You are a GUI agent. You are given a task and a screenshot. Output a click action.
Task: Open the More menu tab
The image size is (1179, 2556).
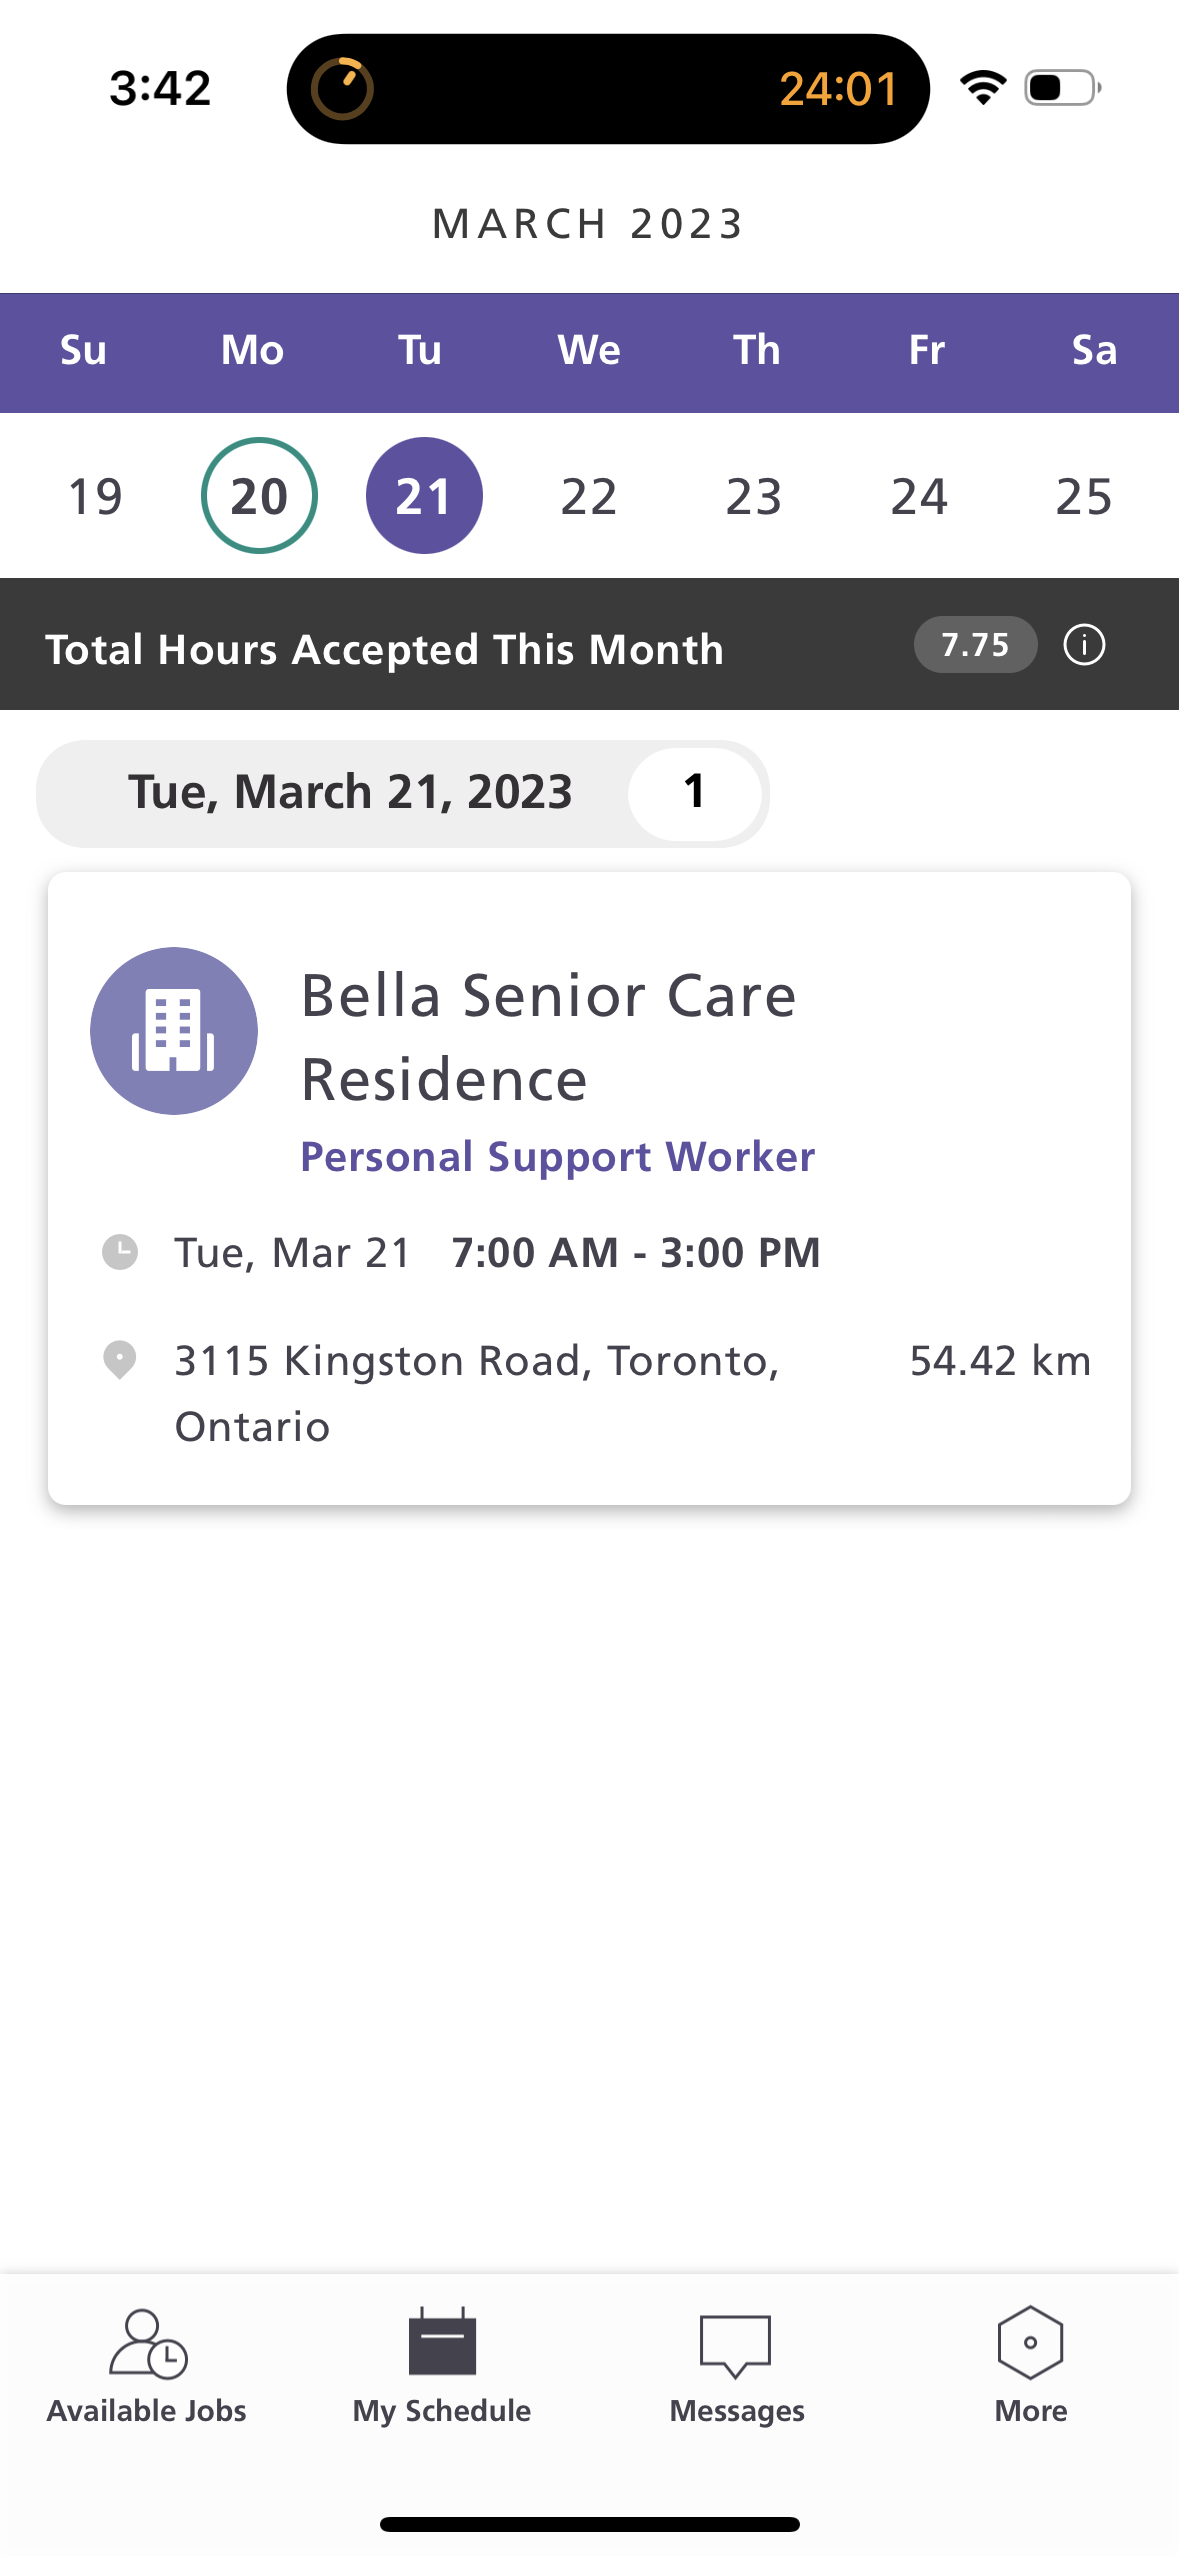click(1030, 2366)
